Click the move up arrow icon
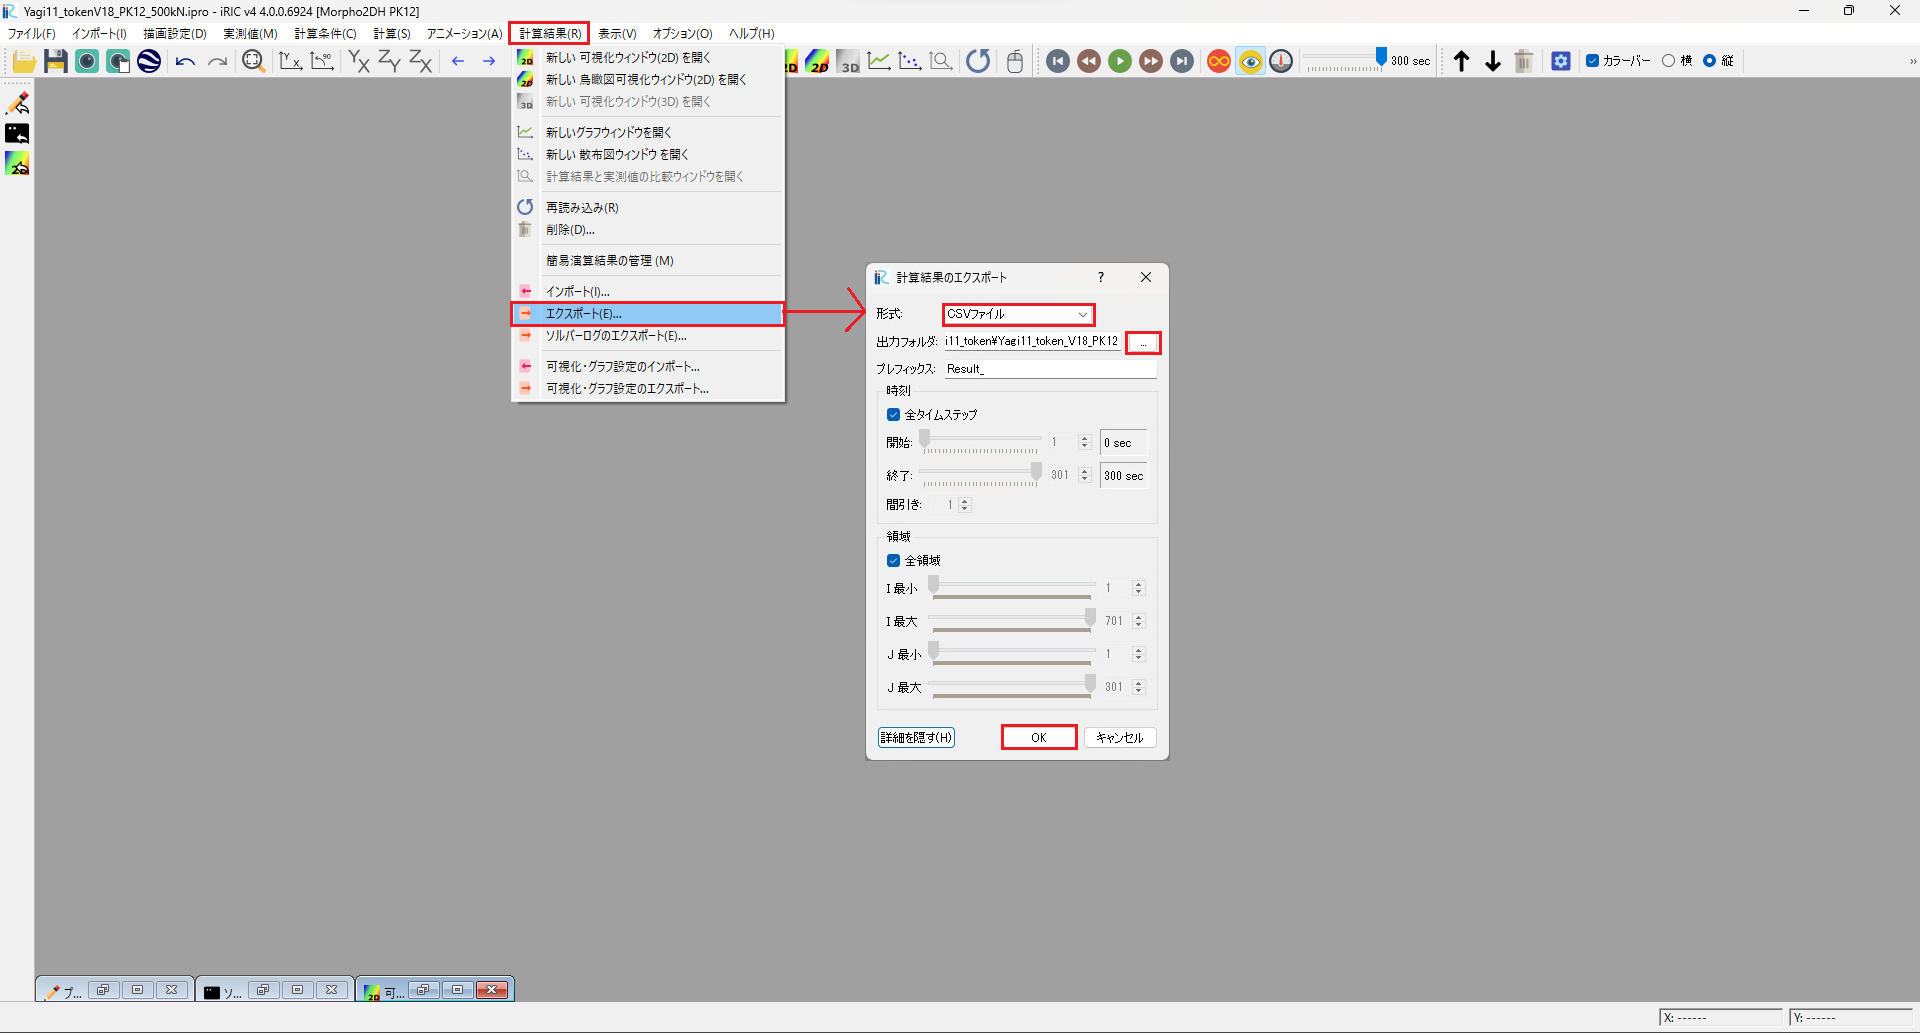Screen dimensions: 1920x1033 point(1461,61)
